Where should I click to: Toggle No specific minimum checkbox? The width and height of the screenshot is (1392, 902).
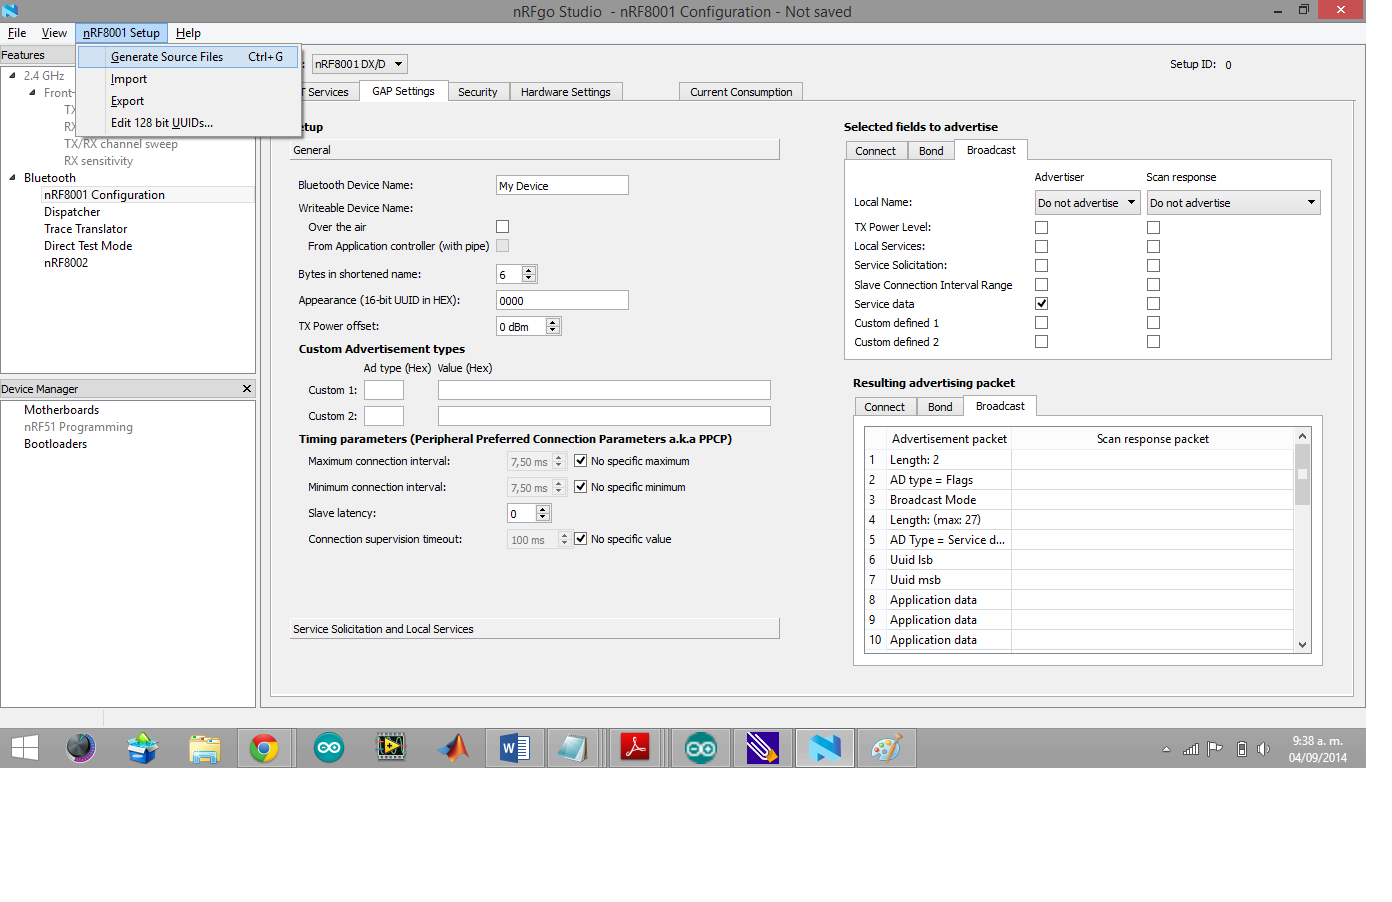[580, 487]
